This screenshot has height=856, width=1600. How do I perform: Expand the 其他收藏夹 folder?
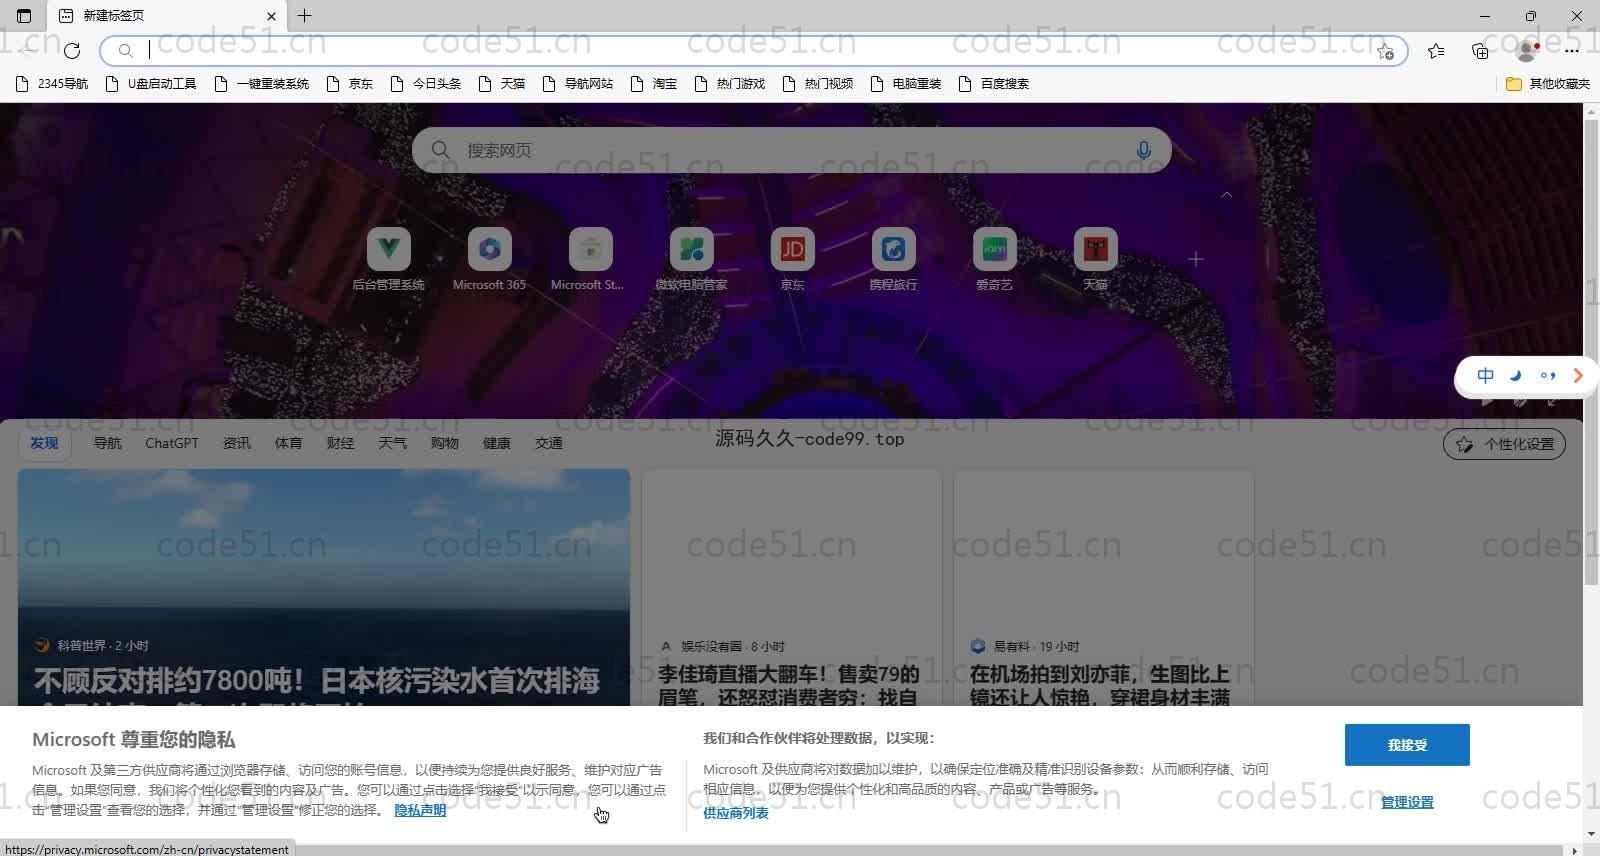tap(1548, 84)
